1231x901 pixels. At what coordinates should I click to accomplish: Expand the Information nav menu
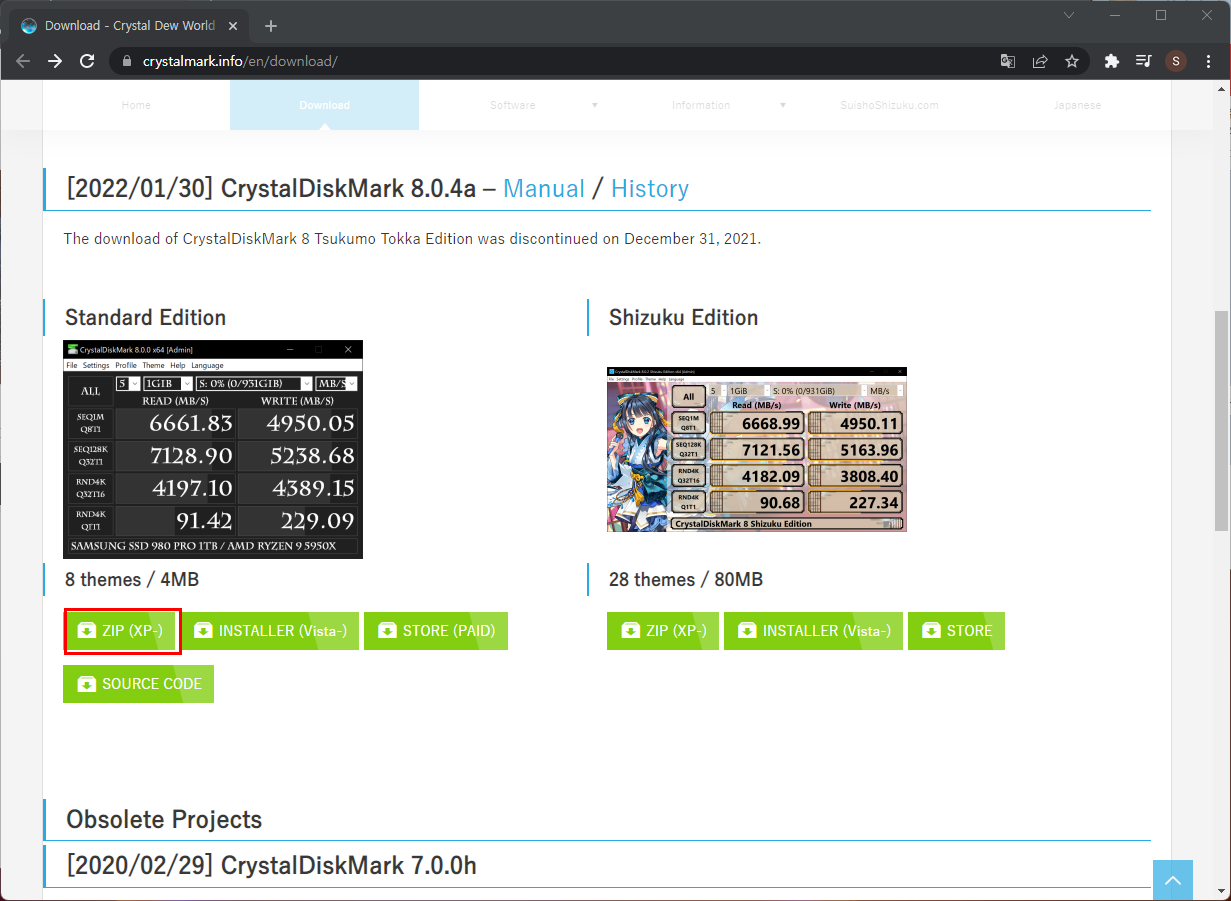pos(701,105)
